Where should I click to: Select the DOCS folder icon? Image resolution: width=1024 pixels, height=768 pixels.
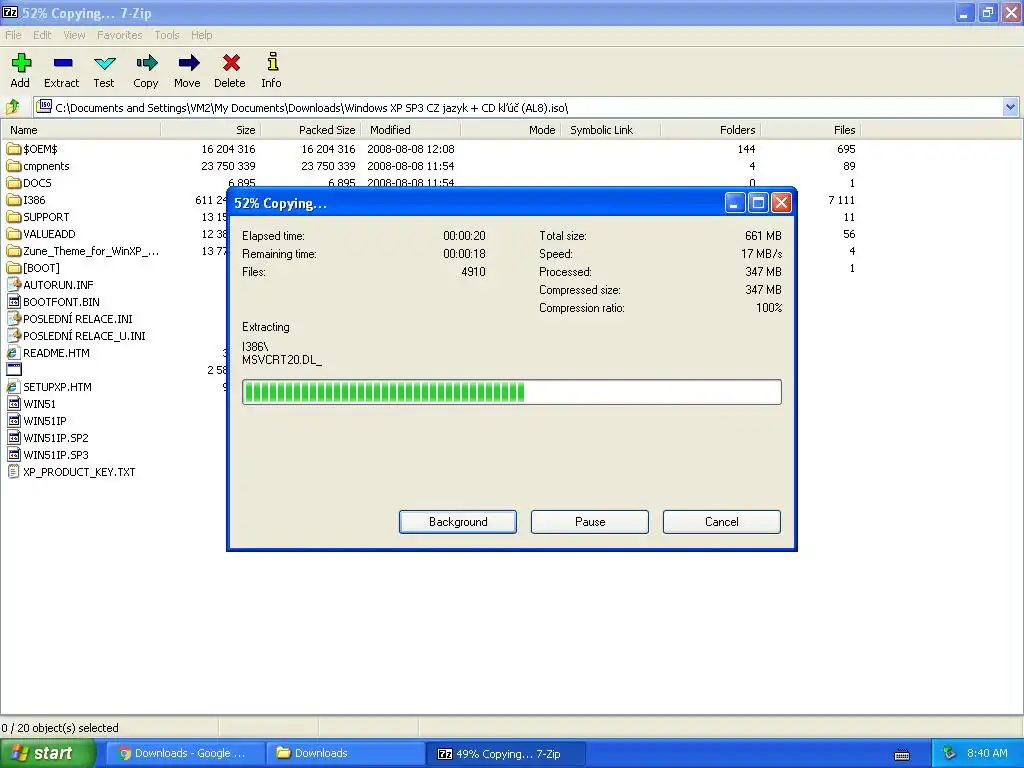click(x=13, y=183)
